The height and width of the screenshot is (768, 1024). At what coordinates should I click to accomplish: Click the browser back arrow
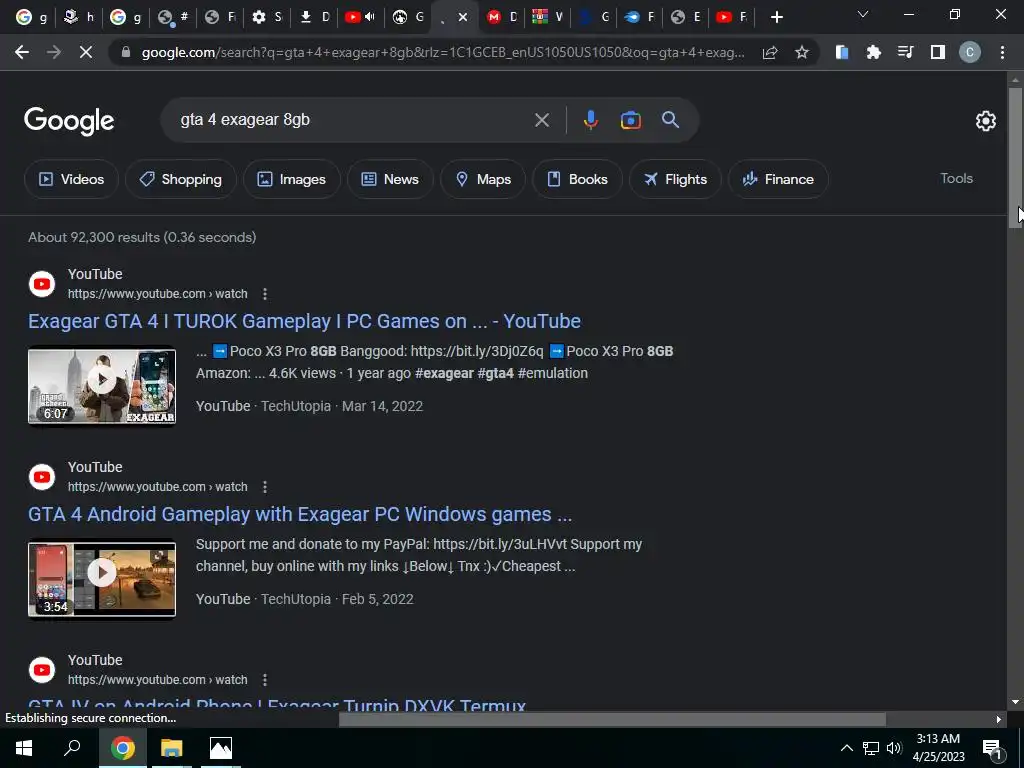[x=22, y=52]
